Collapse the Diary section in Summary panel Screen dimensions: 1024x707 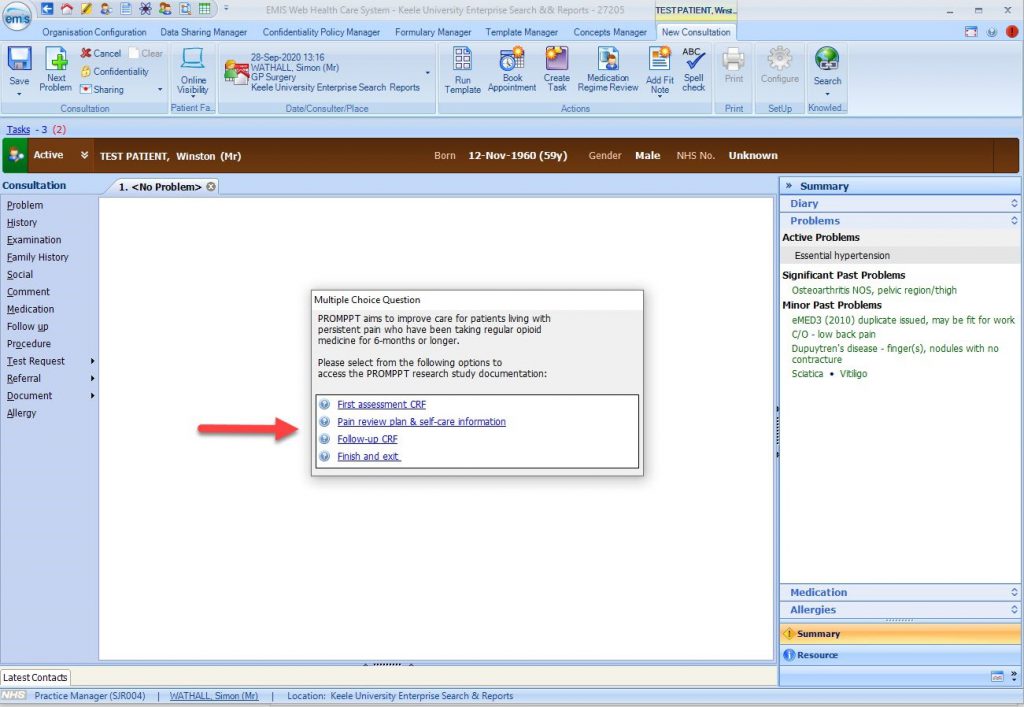[x=1014, y=204]
